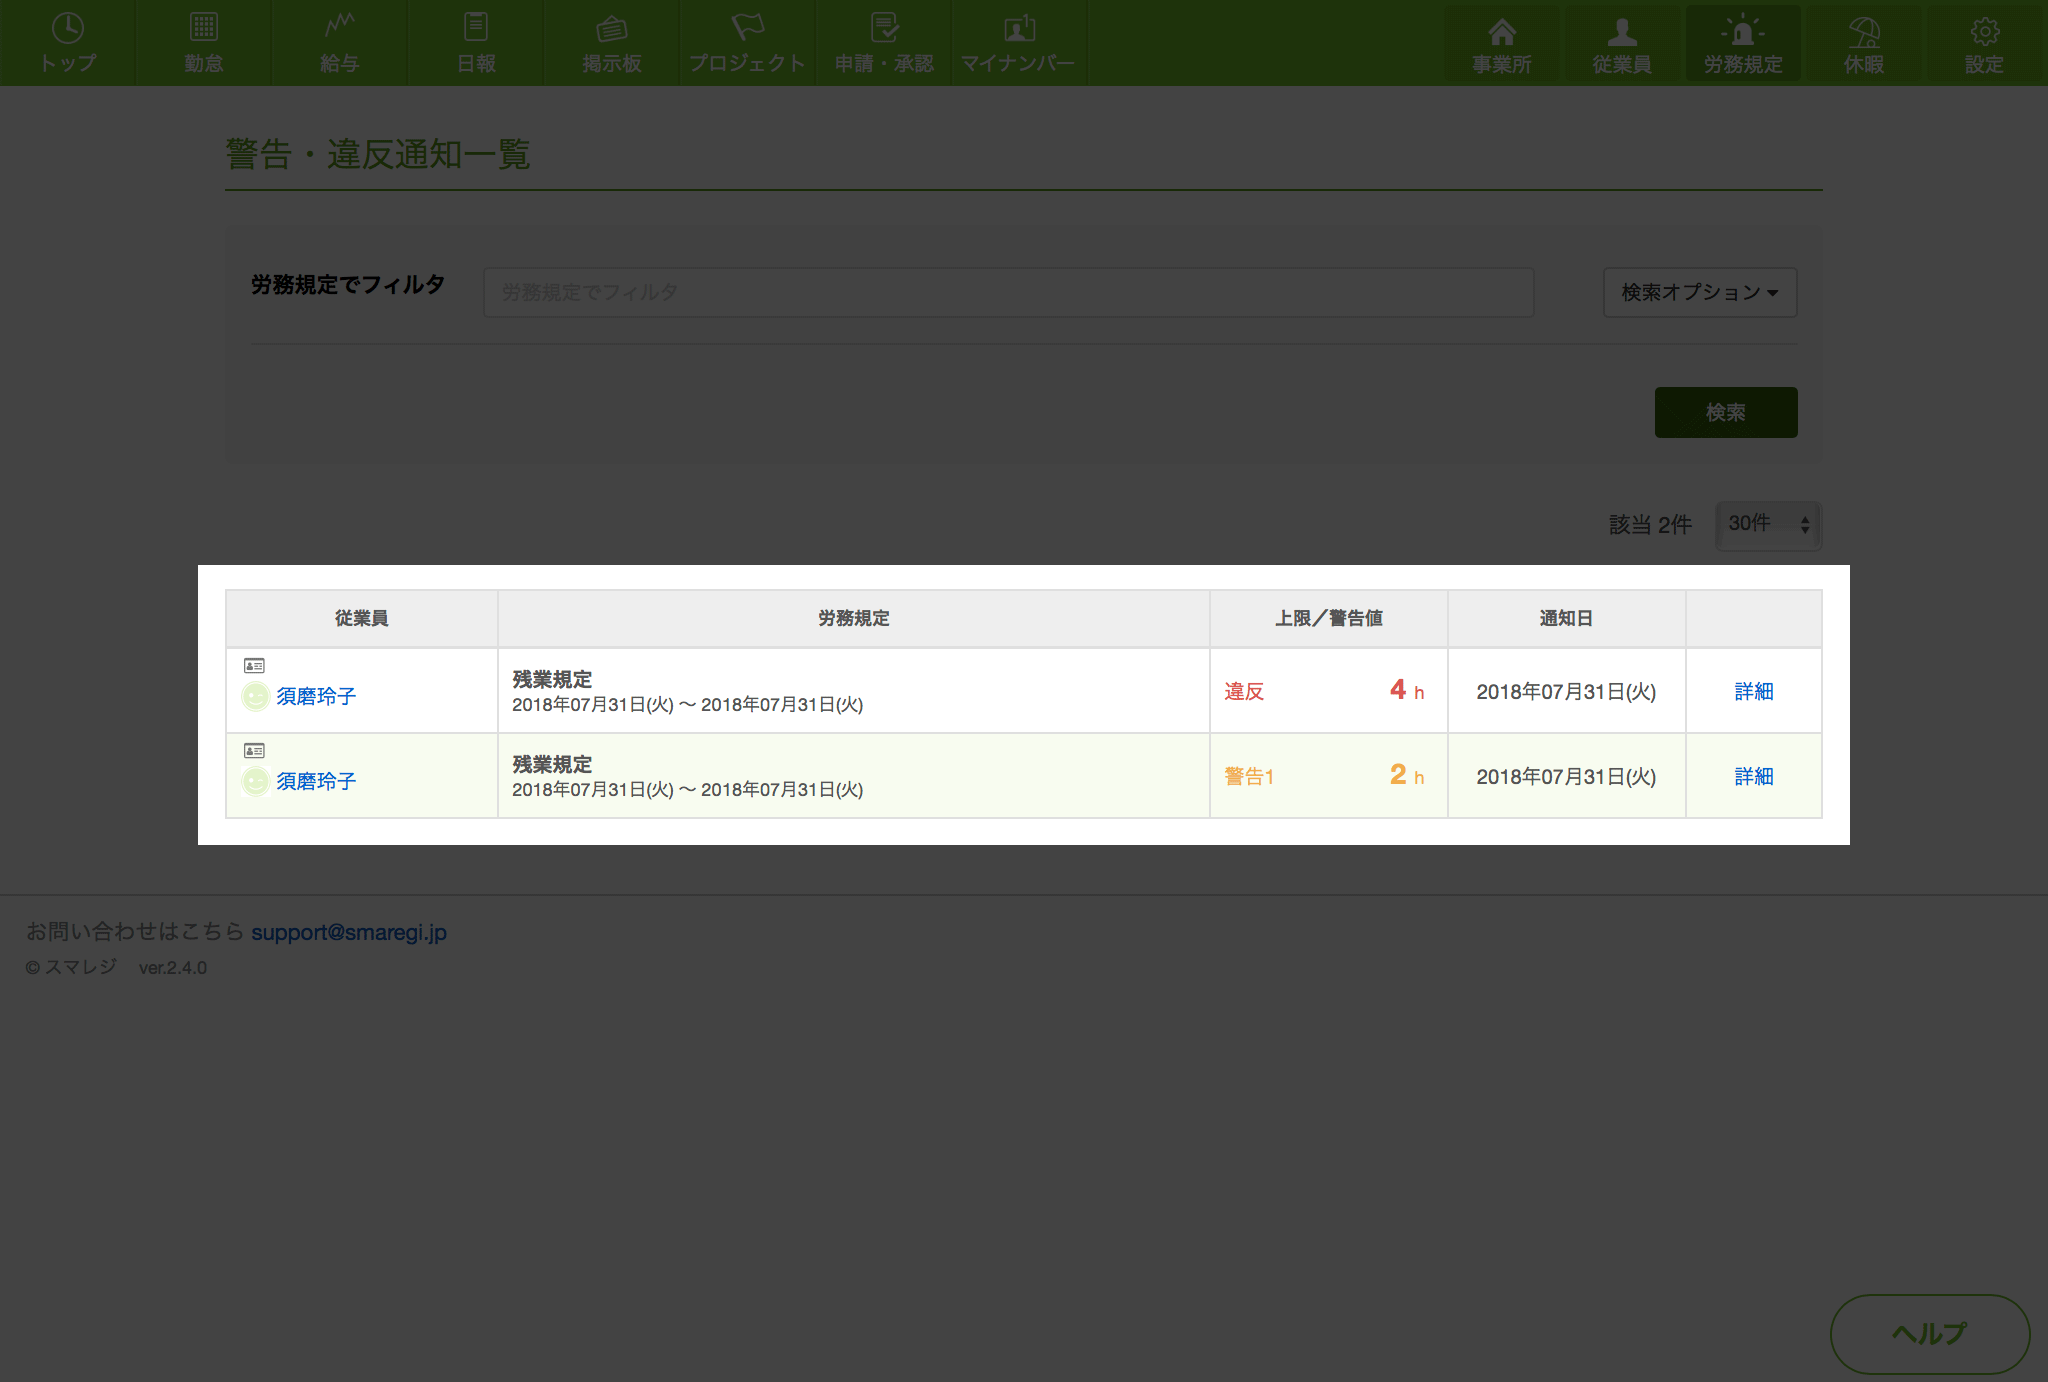
Task: Click 残業規定 in the 警告1 row
Action: [552, 764]
